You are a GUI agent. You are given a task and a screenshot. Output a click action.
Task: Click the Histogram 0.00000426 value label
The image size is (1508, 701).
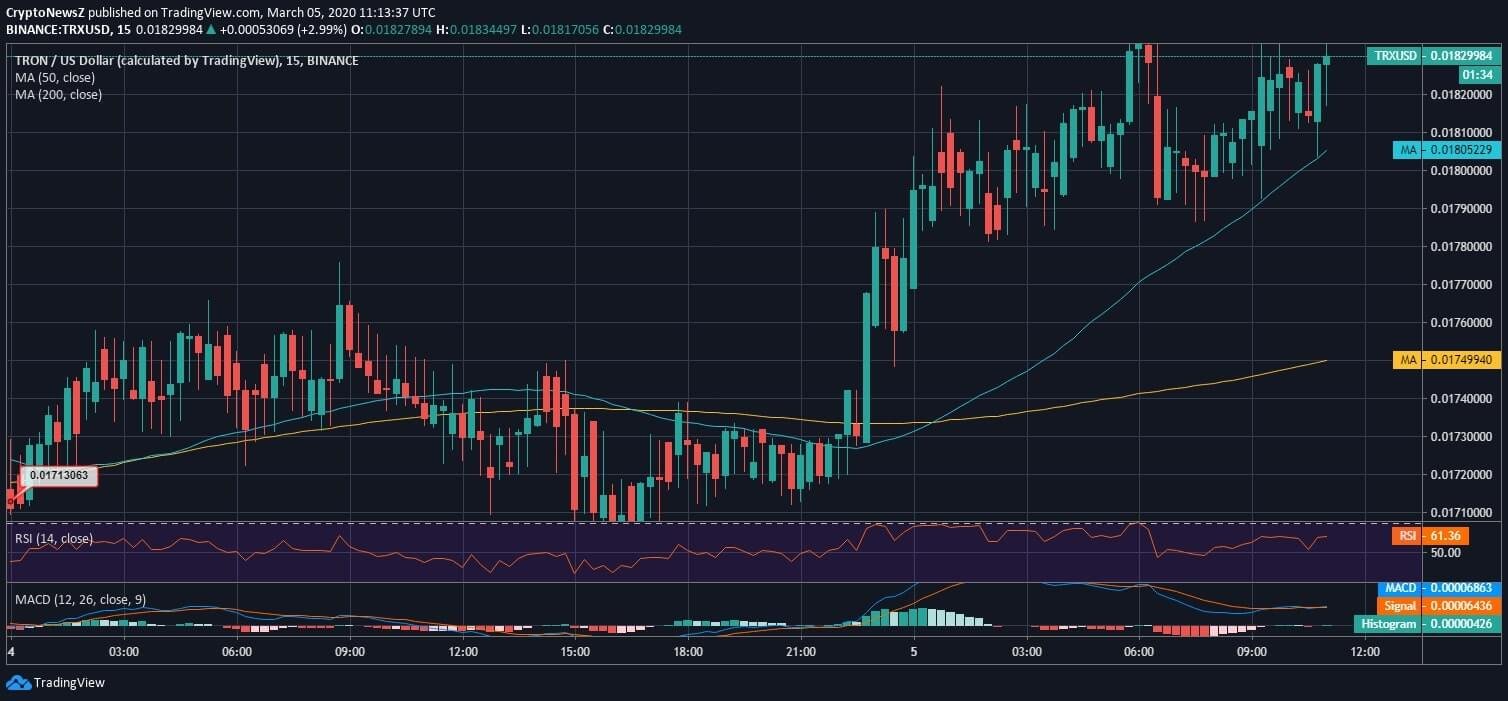click(1429, 624)
